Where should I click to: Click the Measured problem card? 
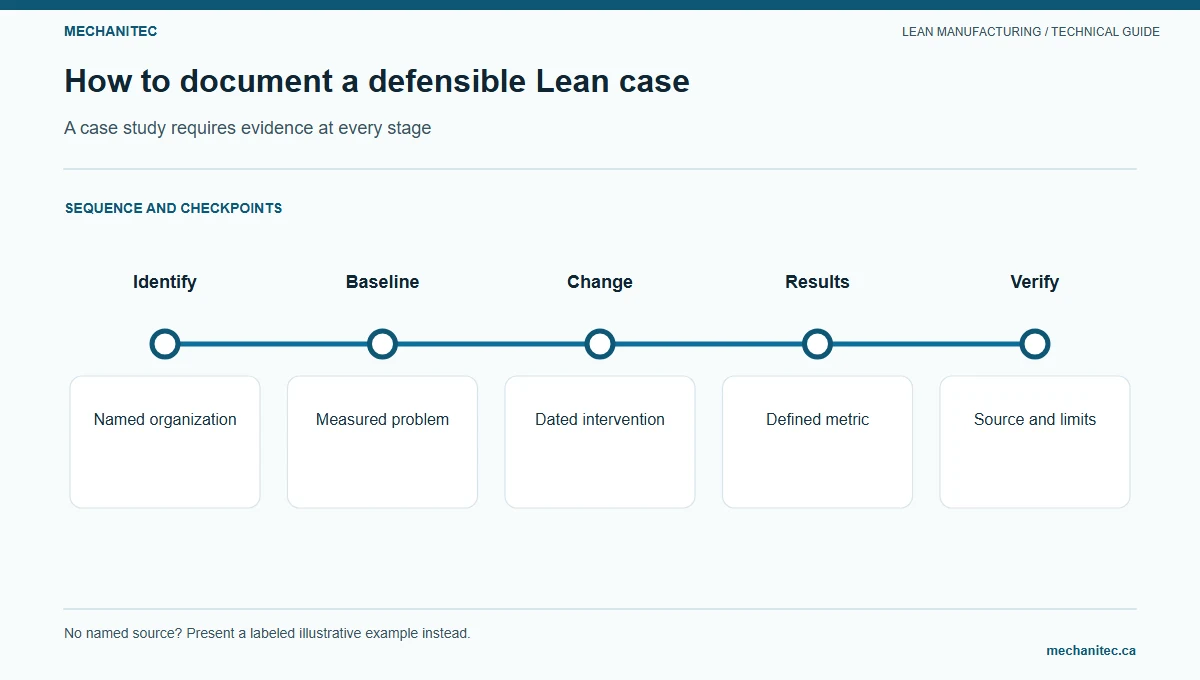point(382,442)
